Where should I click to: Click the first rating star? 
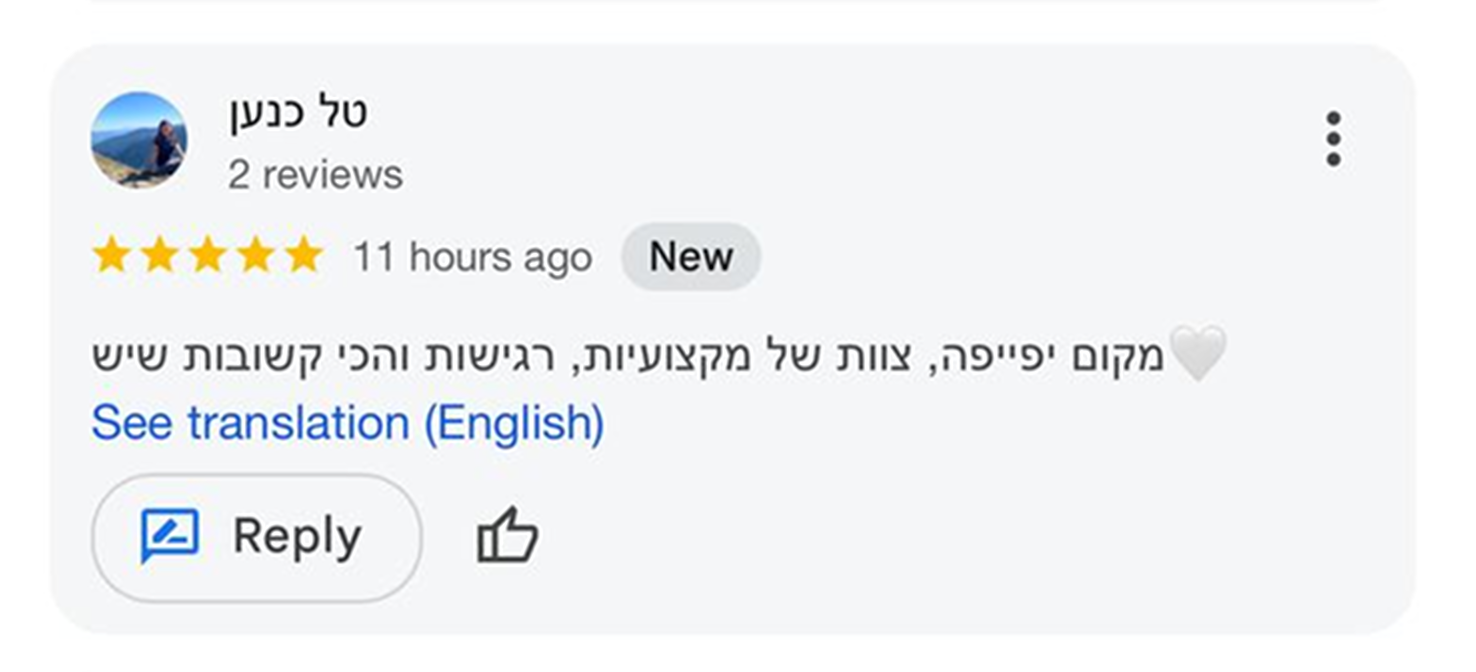(110, 256)
